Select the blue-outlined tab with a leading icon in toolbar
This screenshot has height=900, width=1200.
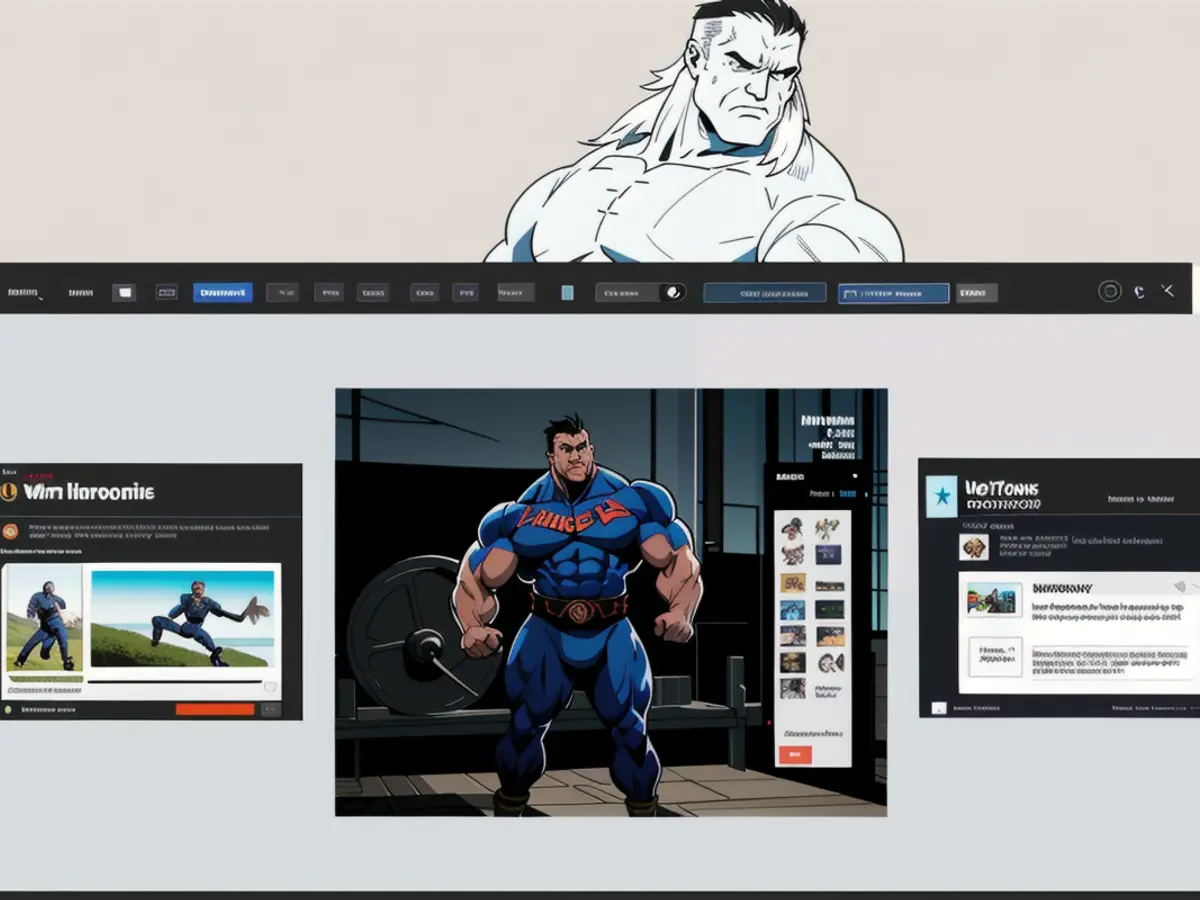click(x=893, y=293)
